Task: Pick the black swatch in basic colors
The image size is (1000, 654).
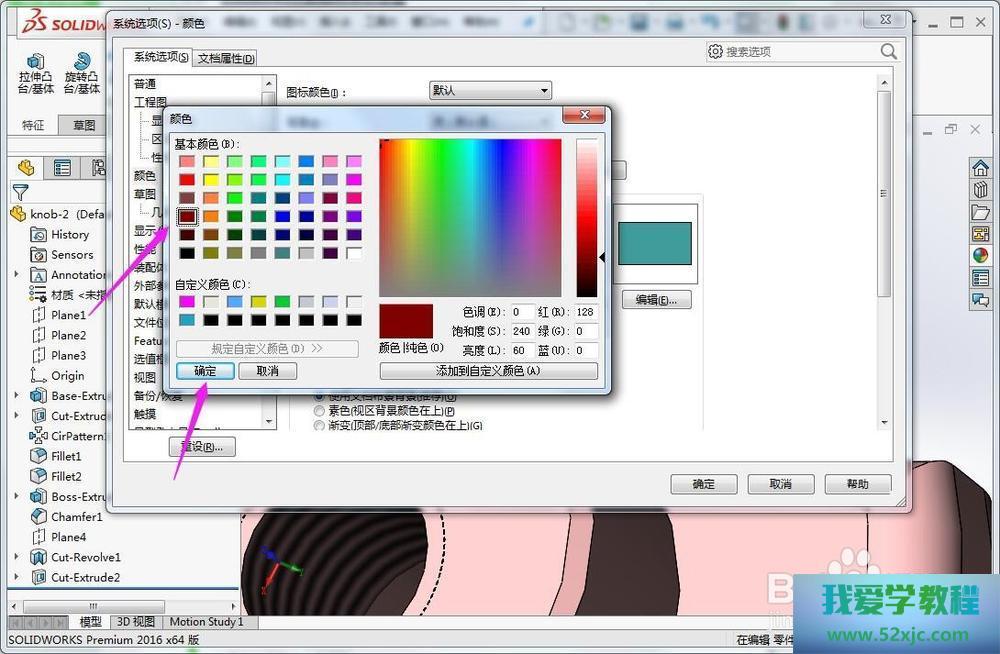Action: pyautogui.click(x=187, y=253)
